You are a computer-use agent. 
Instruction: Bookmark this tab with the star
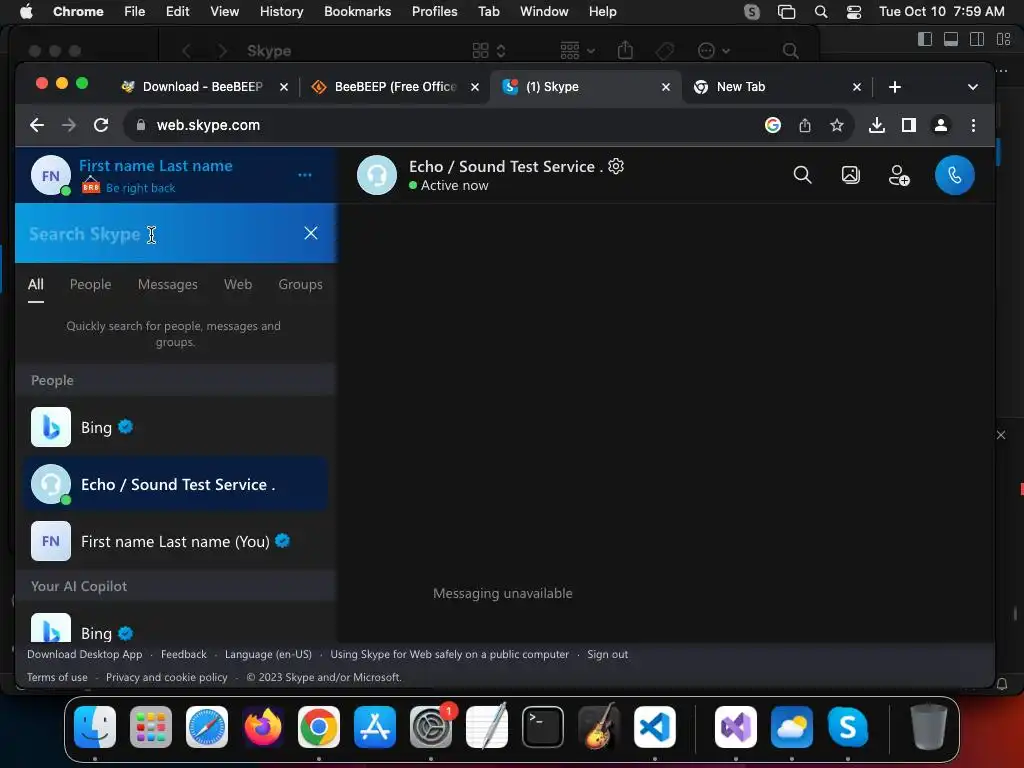837,125
